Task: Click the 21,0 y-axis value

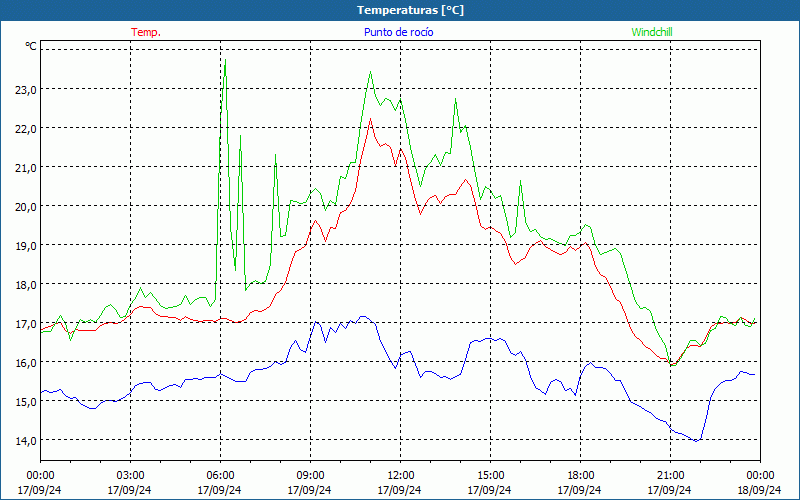Action: click(26, 168)
